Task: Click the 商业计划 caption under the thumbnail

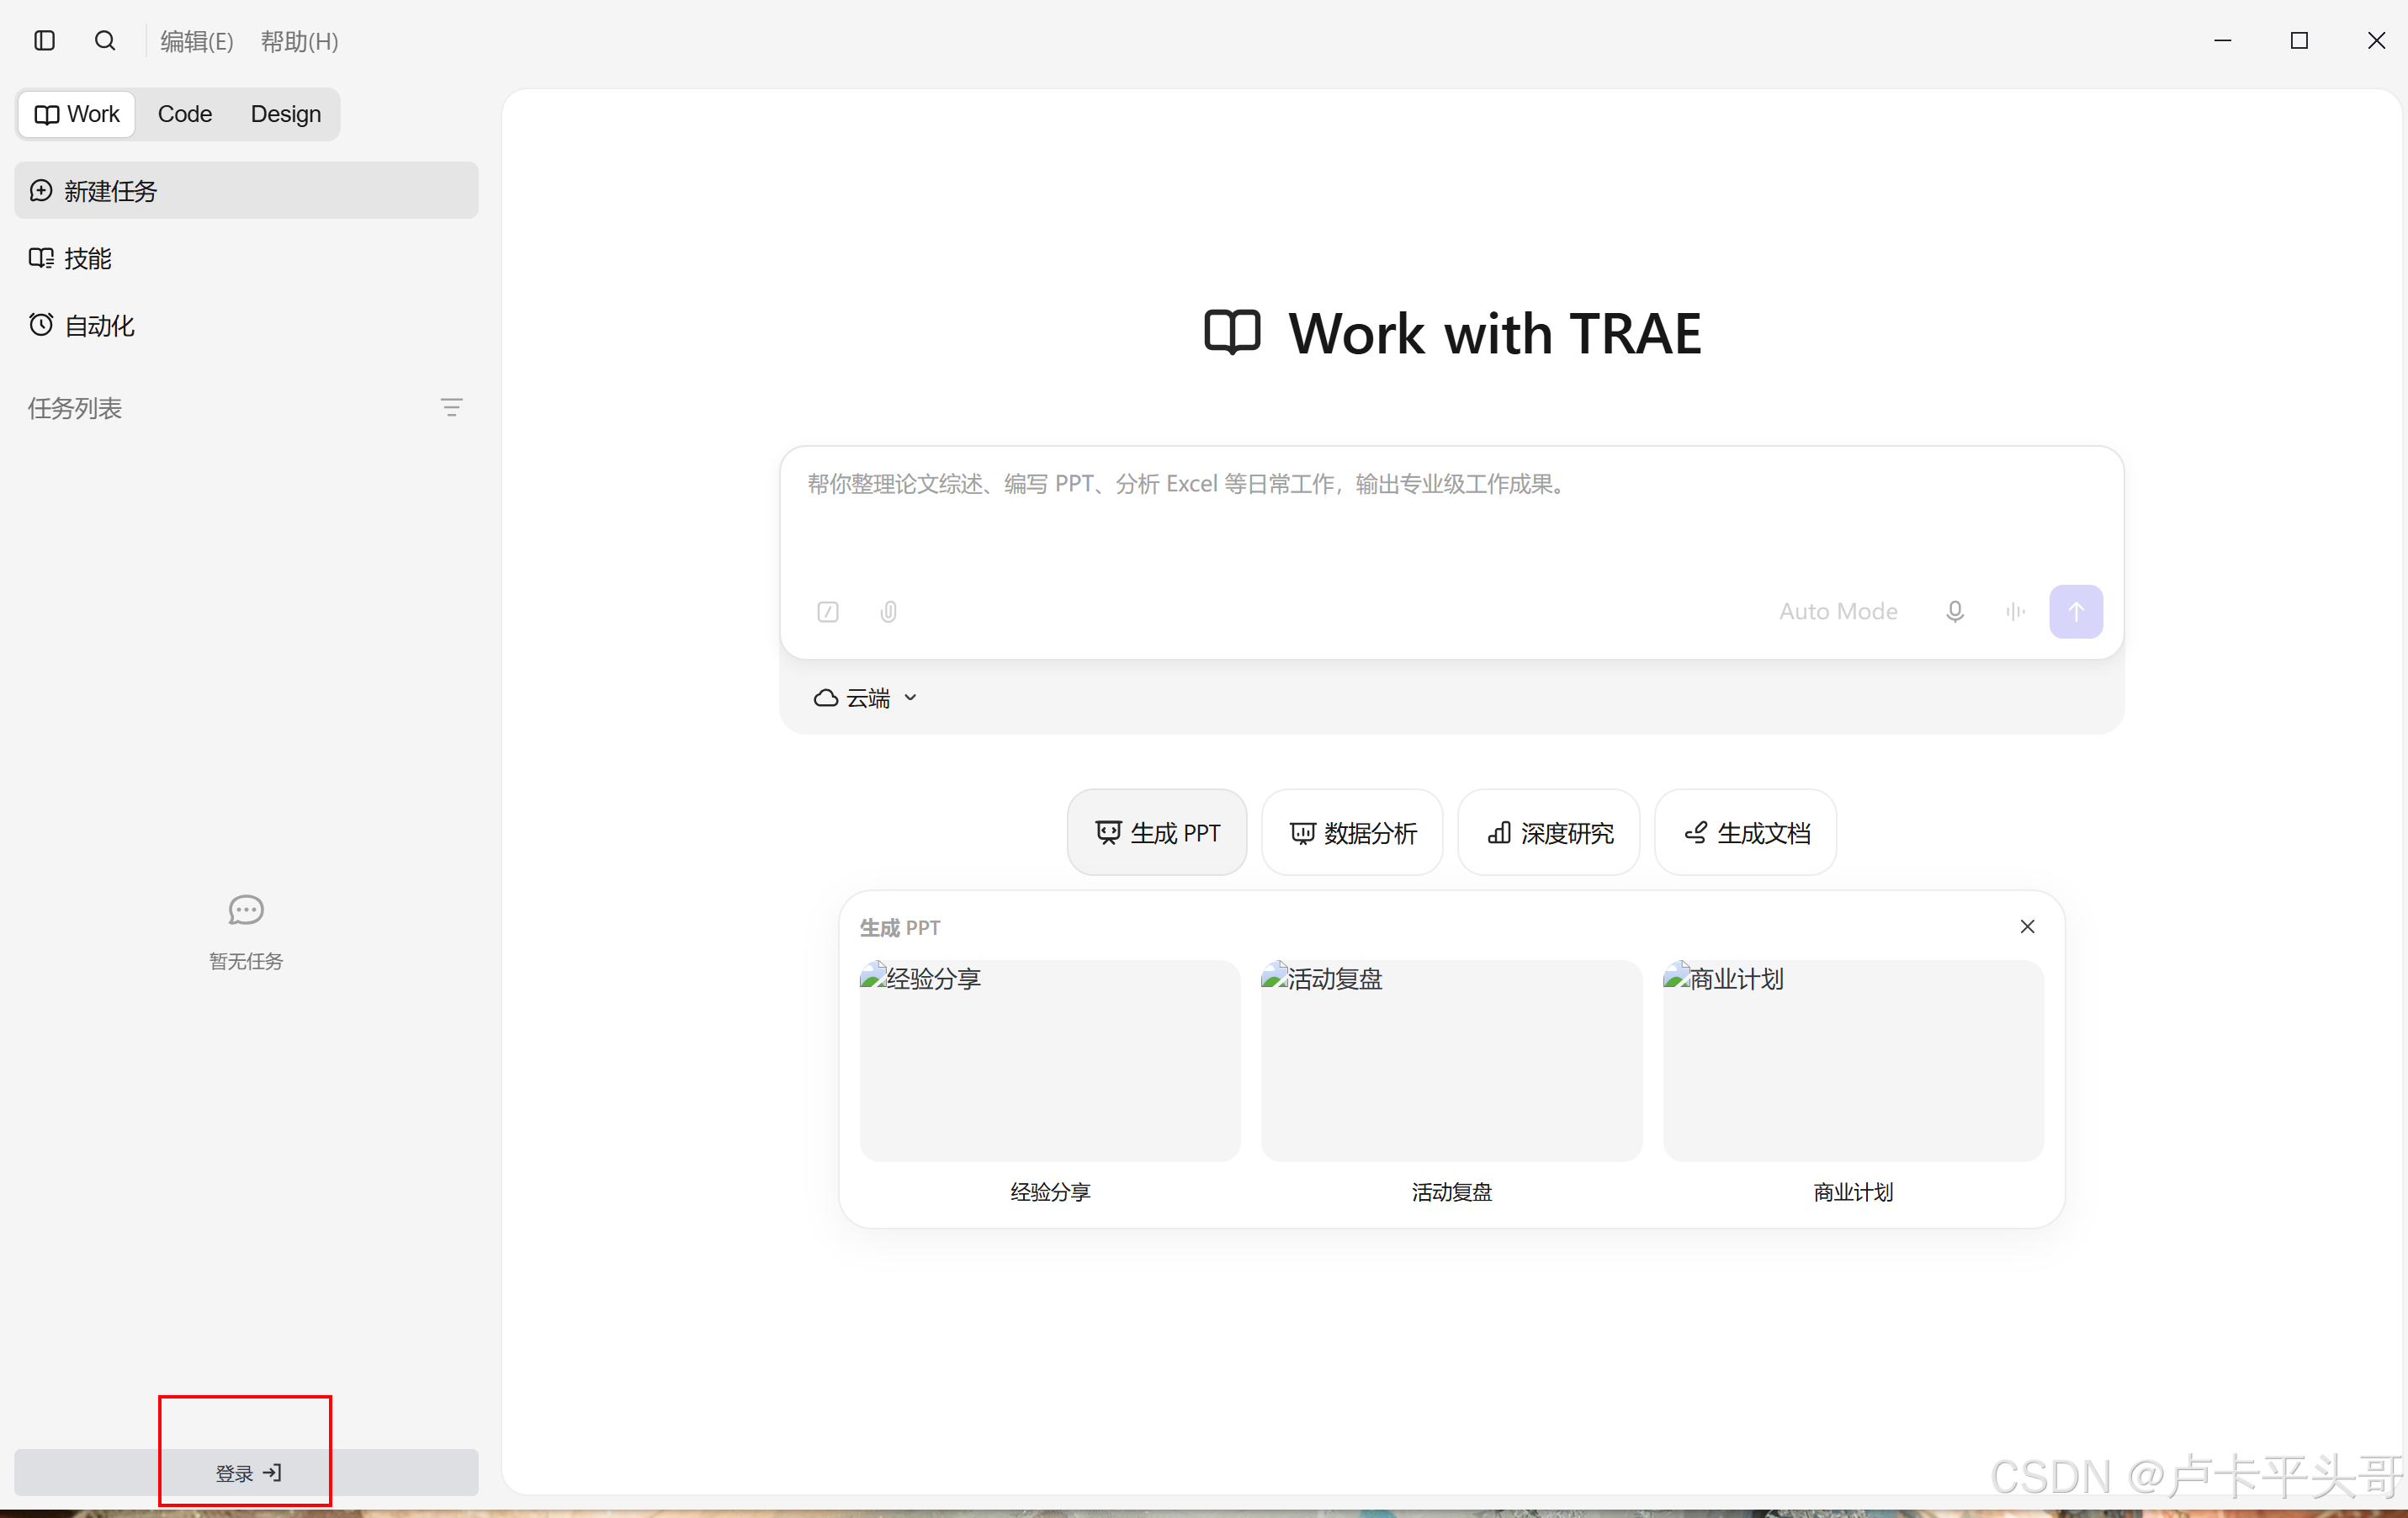Action: (1853, 1192)
